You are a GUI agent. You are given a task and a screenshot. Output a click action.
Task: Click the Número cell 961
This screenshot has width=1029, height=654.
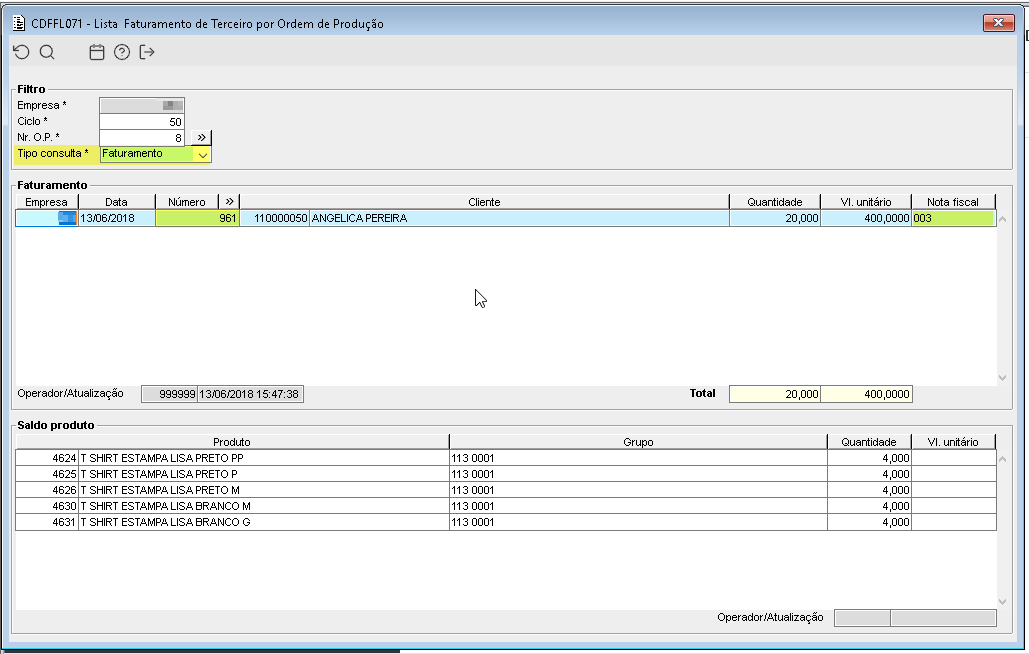[198, 218]
